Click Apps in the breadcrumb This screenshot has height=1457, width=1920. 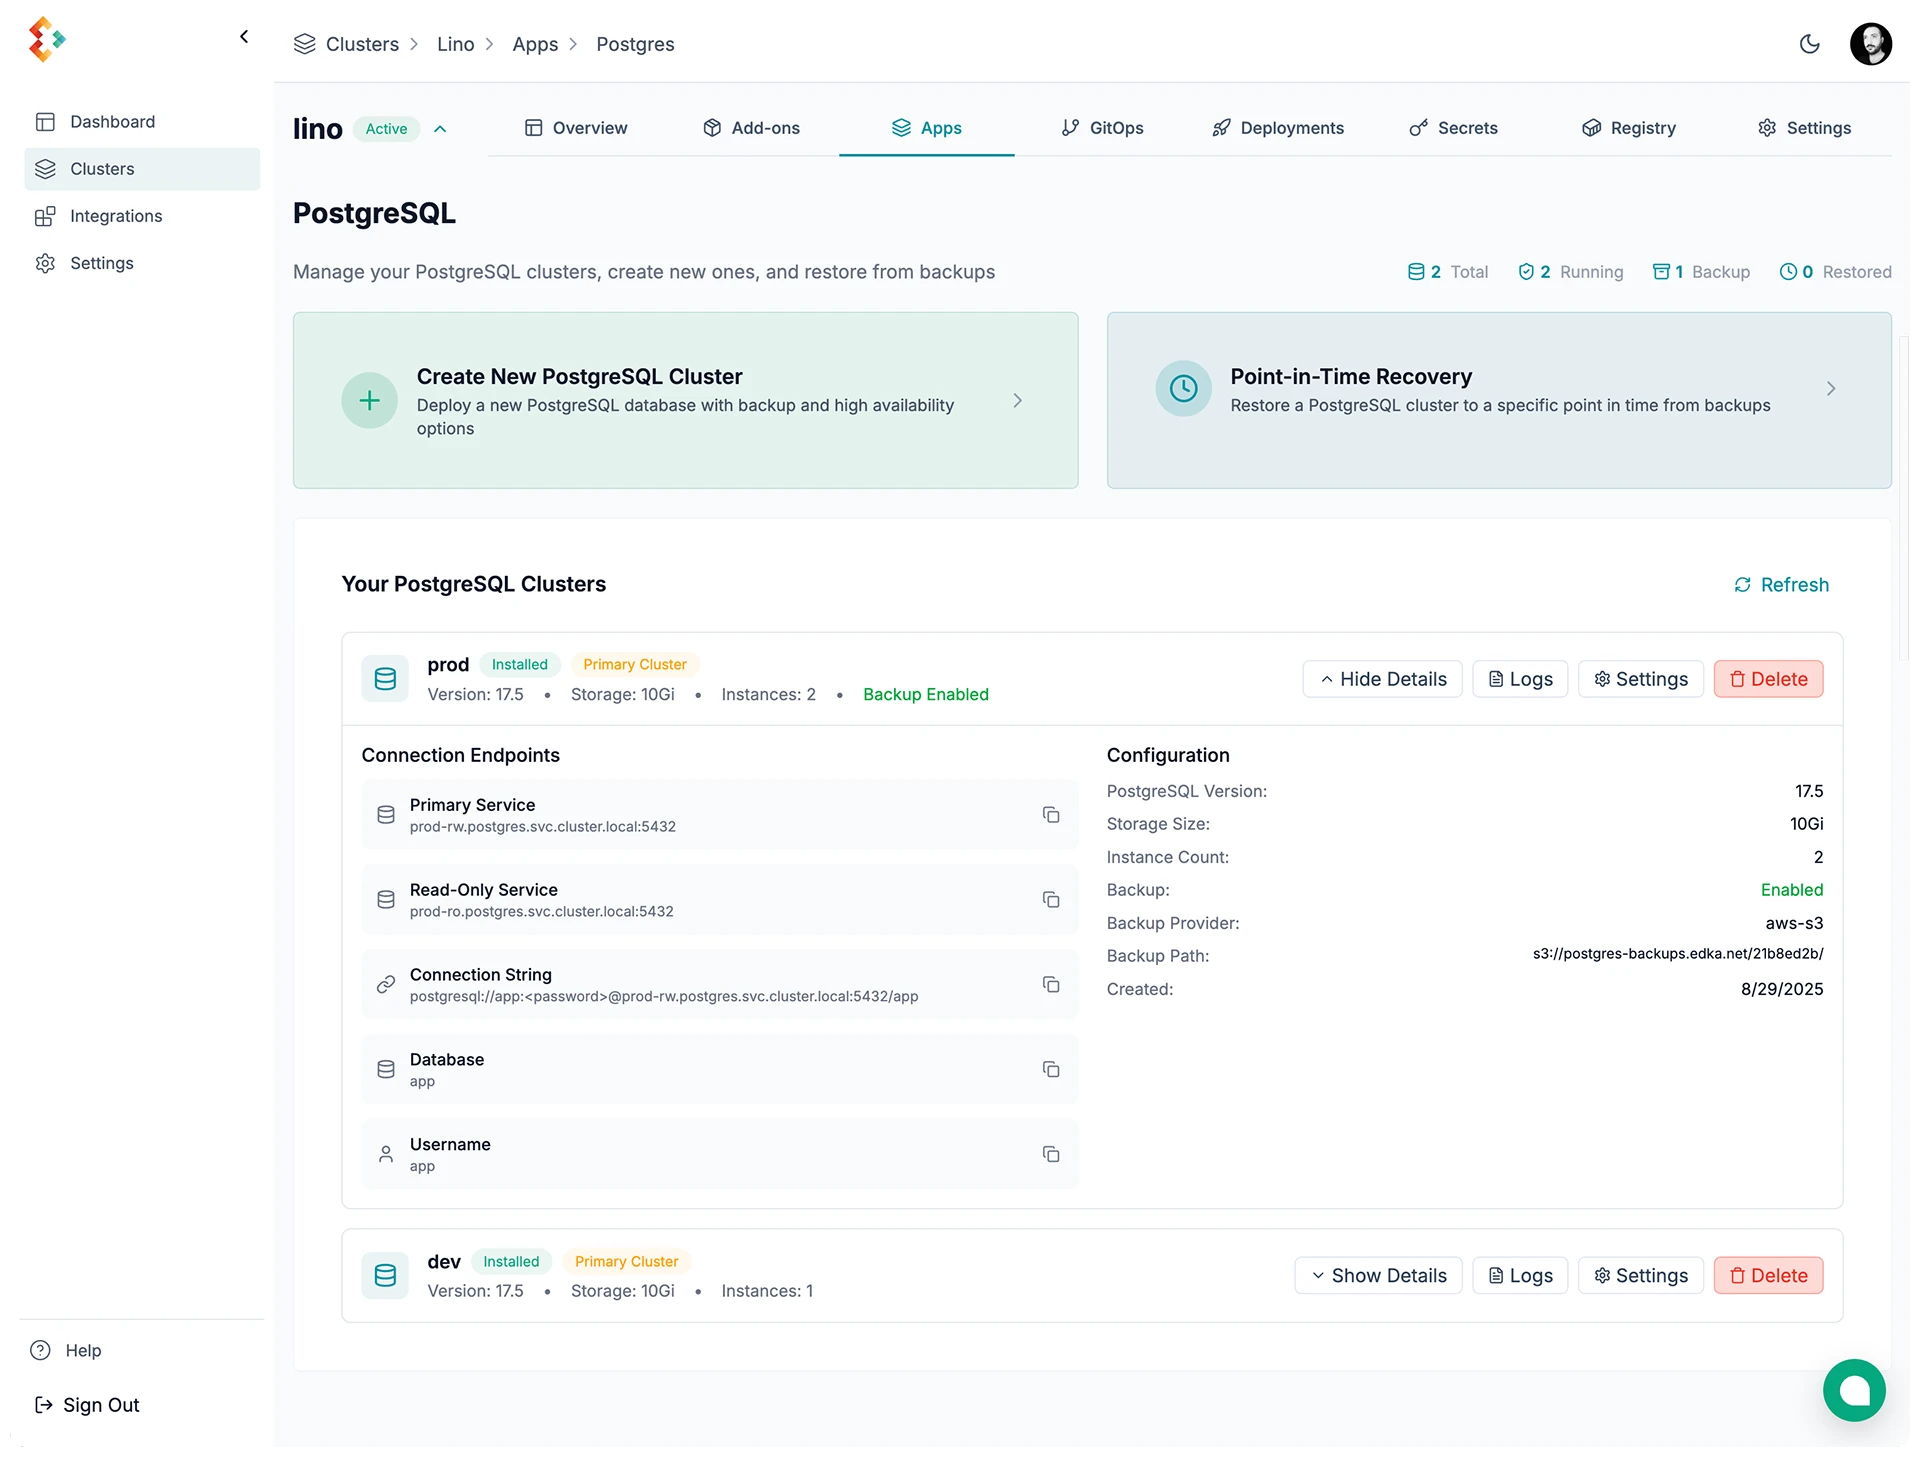[x=535, y=44]
